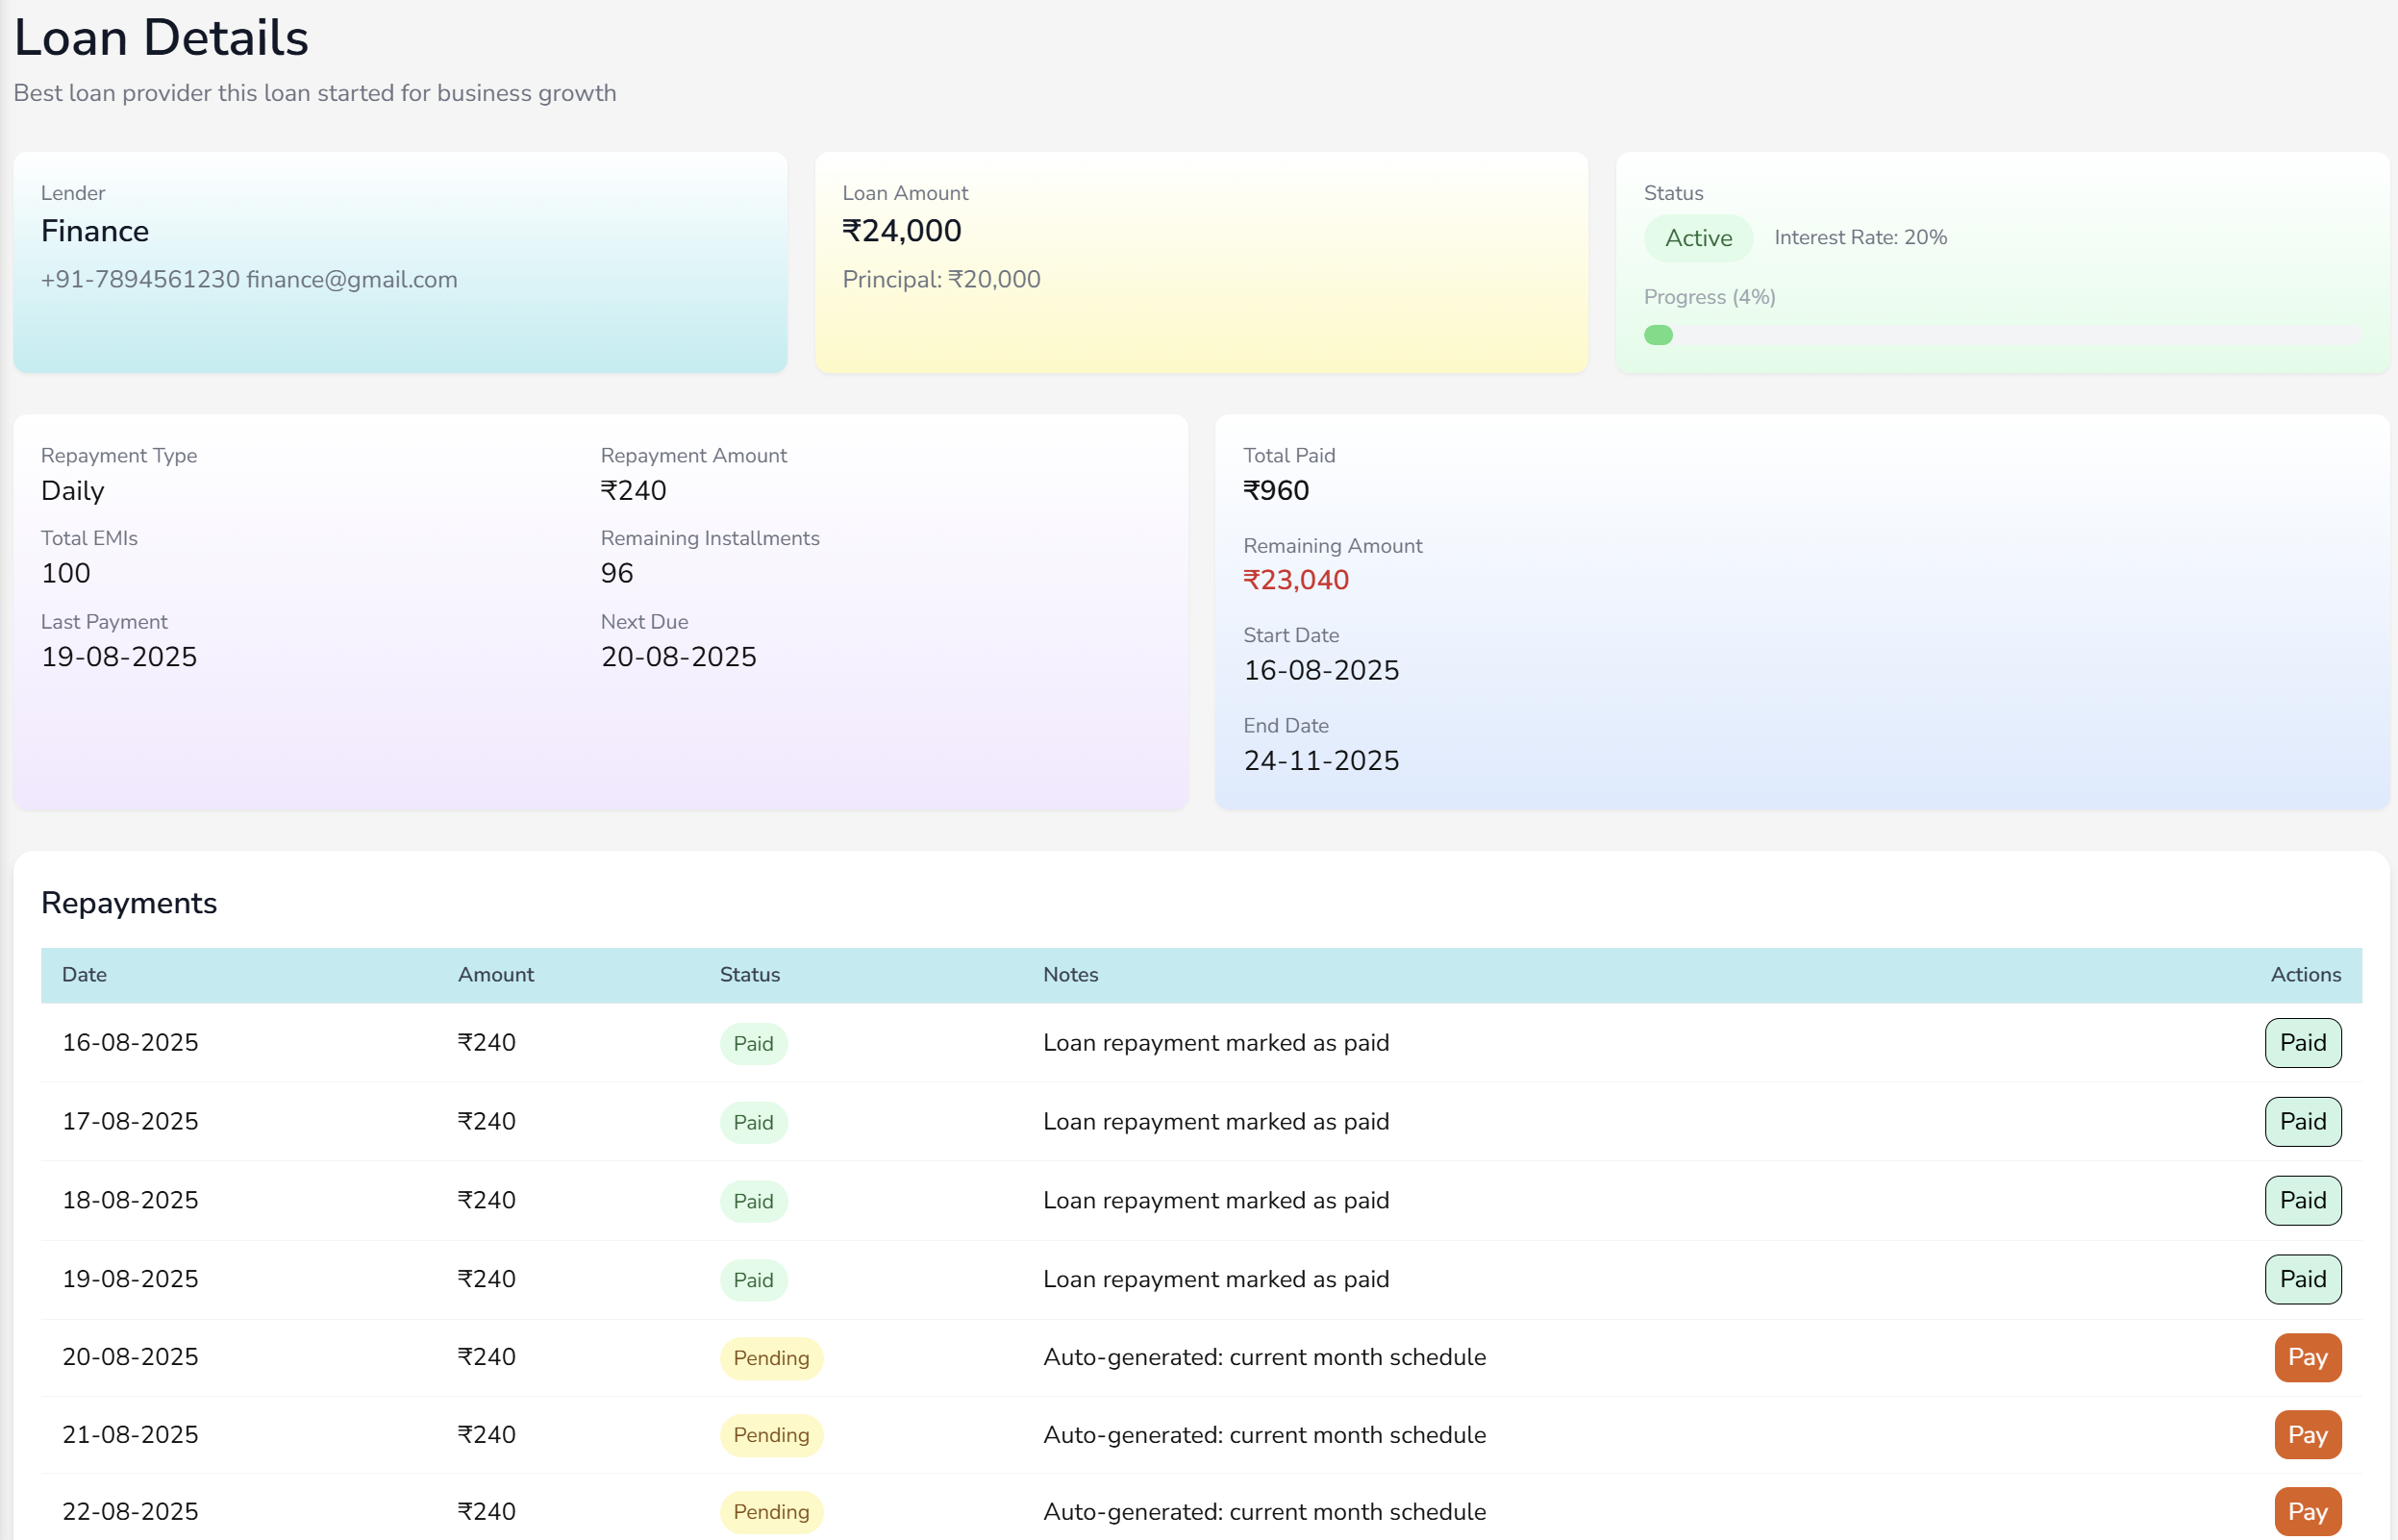The height and width of the screenshot is (1540, 2398).
Task: Click the Pay button for 21-08-2025
Action: (x=2307, y=1435)
